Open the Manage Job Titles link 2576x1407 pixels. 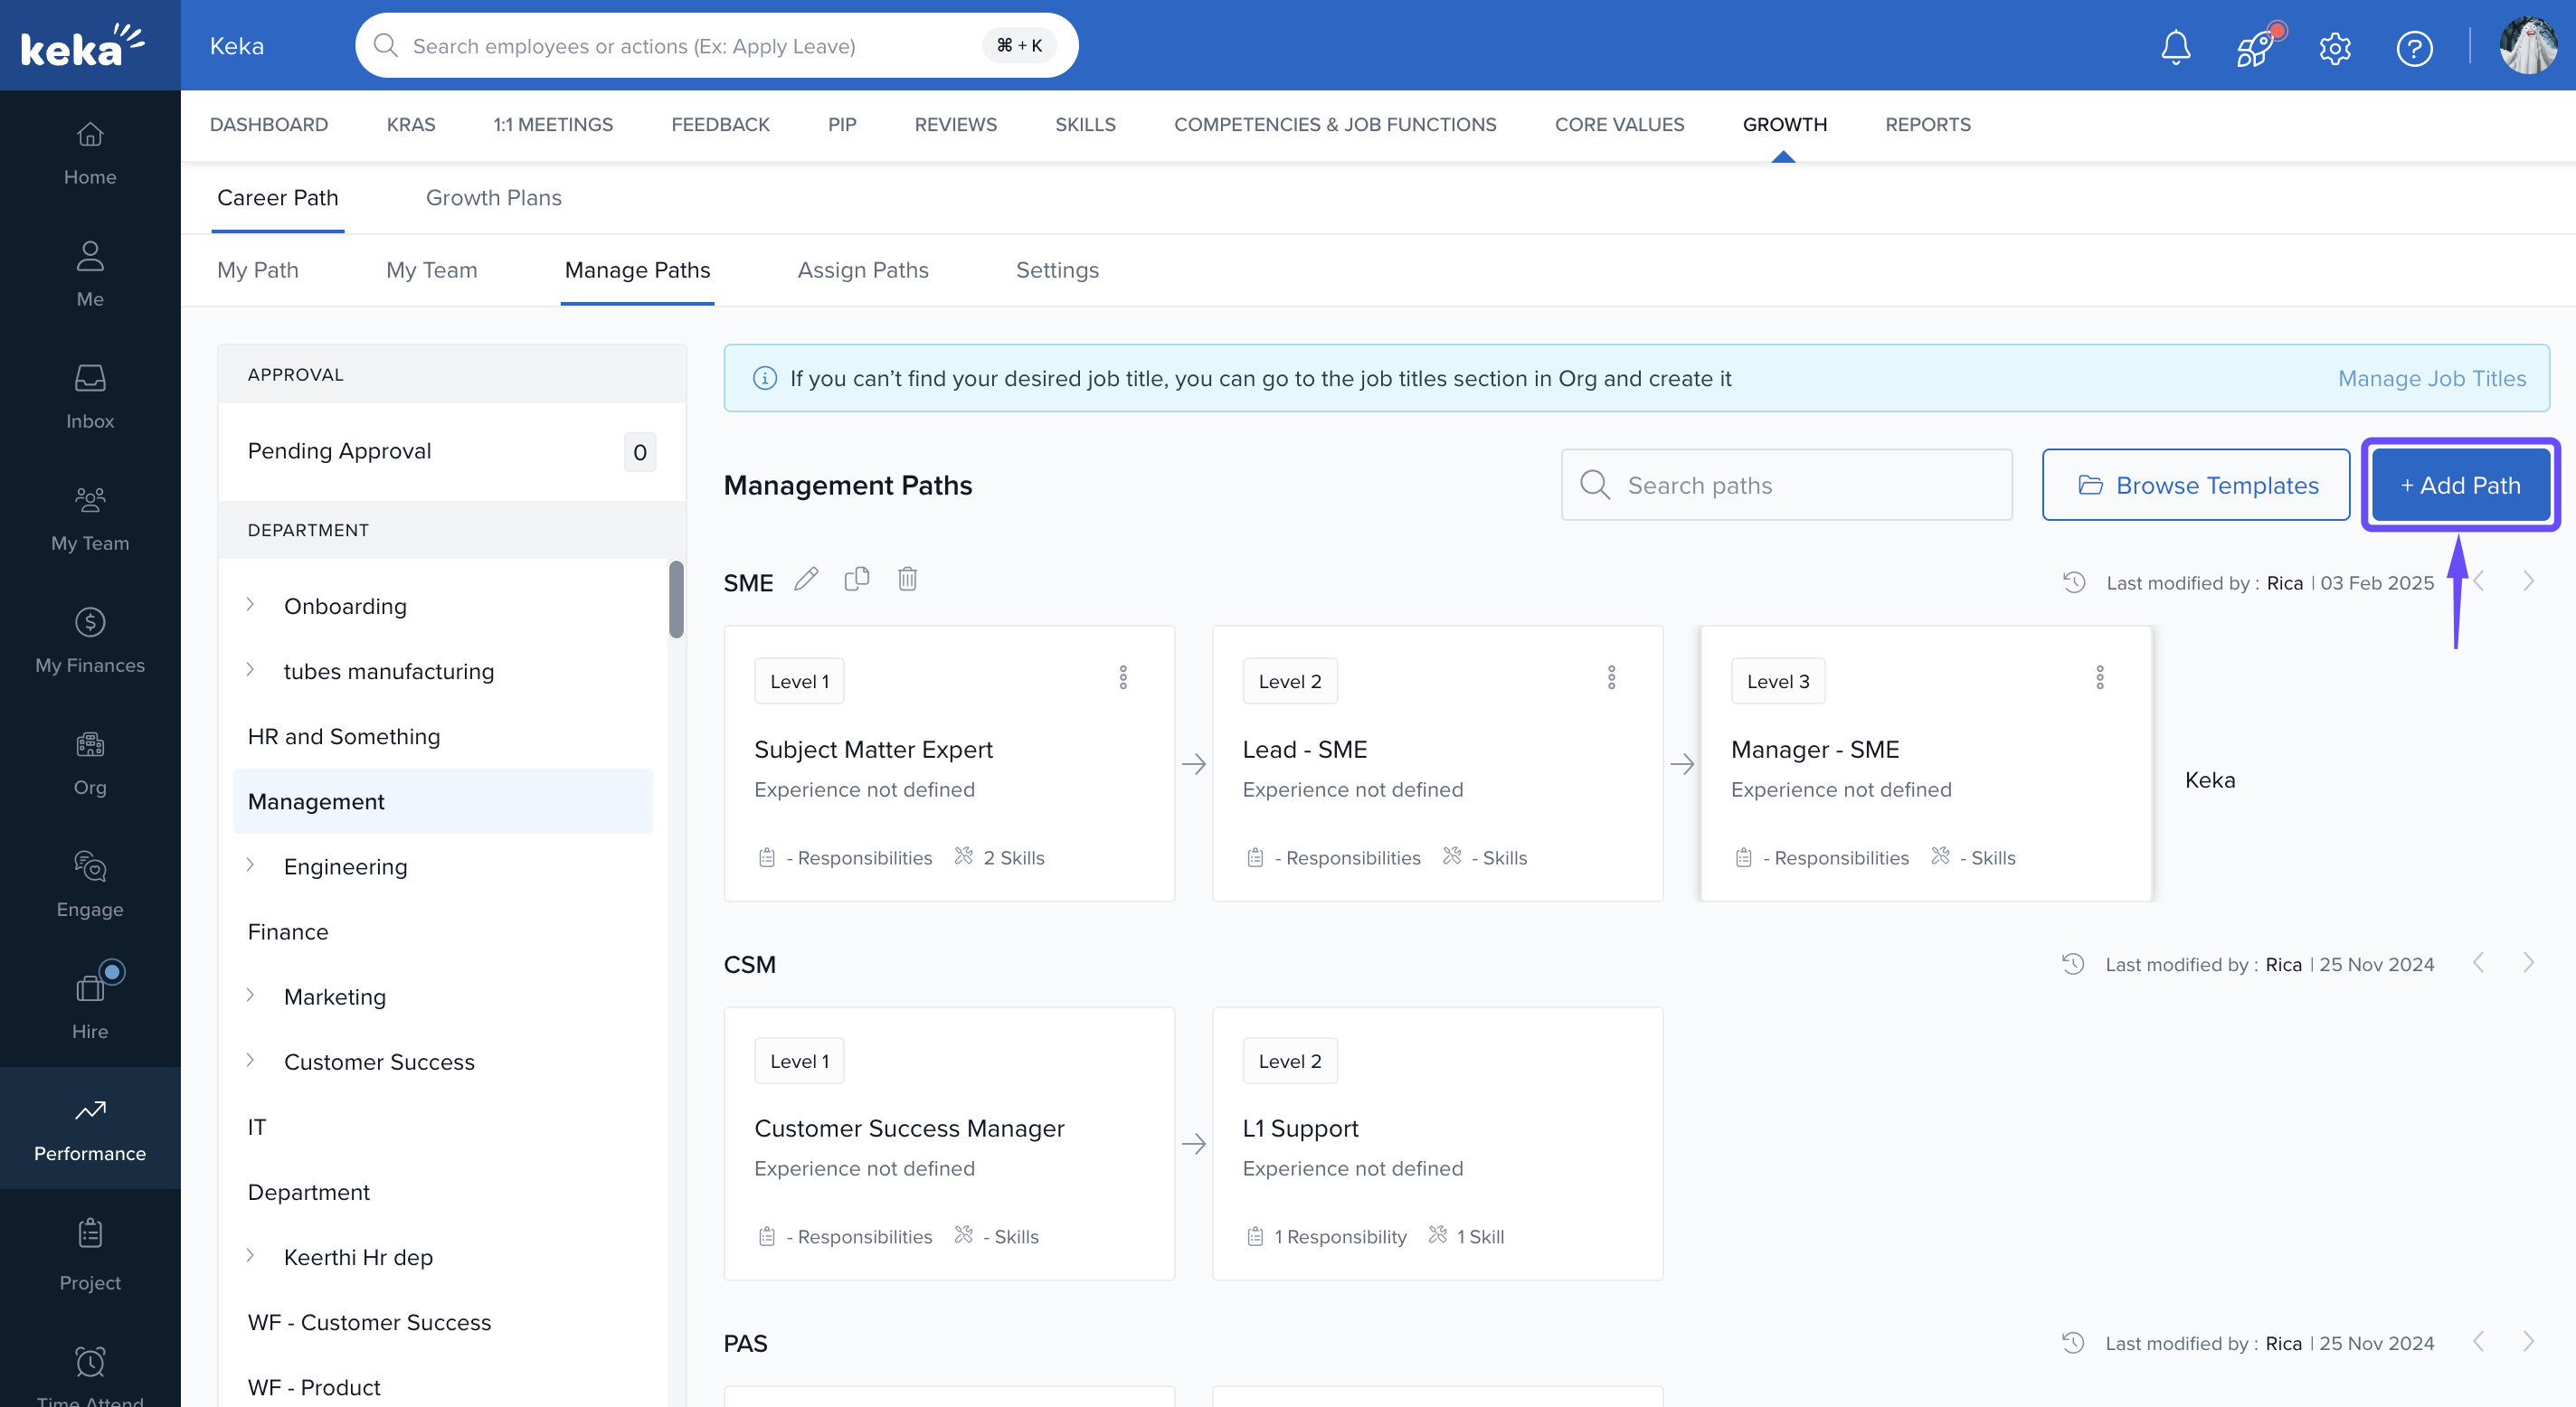pyautogui.click(x=2431, y=379)
